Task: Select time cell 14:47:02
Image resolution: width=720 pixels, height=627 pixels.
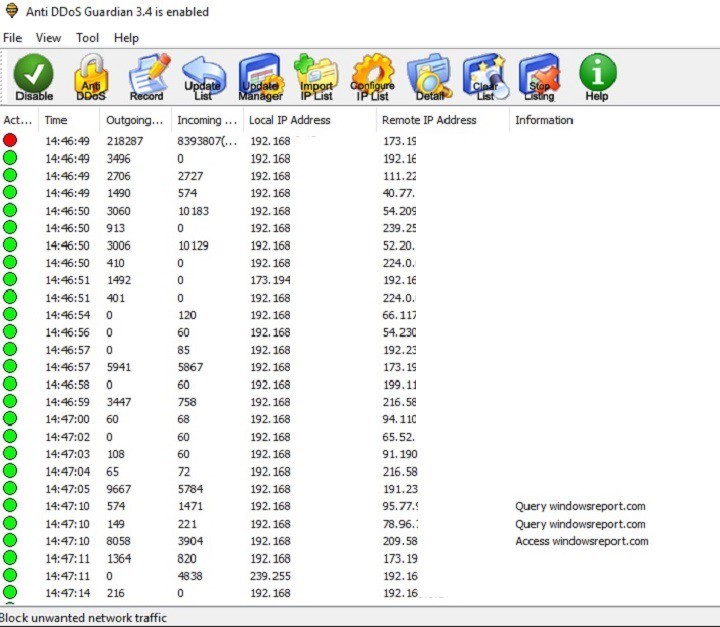Action: click(67, 437)
